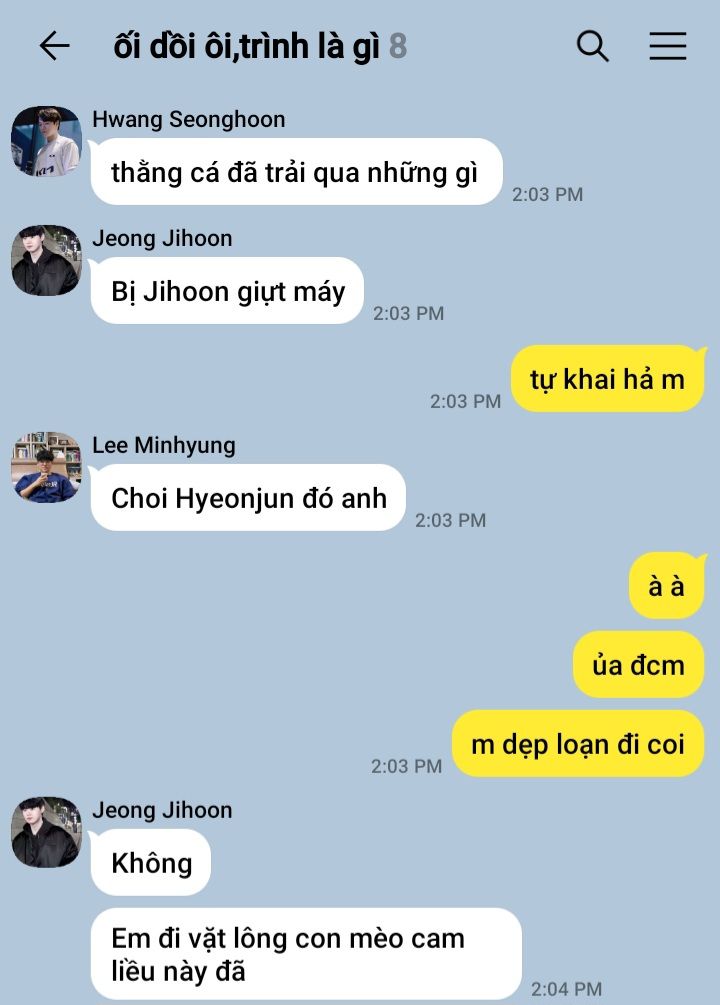This screenshot has width=720, height=1005.
Task: Open Hwang Seonghoon's profile picture
Action: (46, 141)
